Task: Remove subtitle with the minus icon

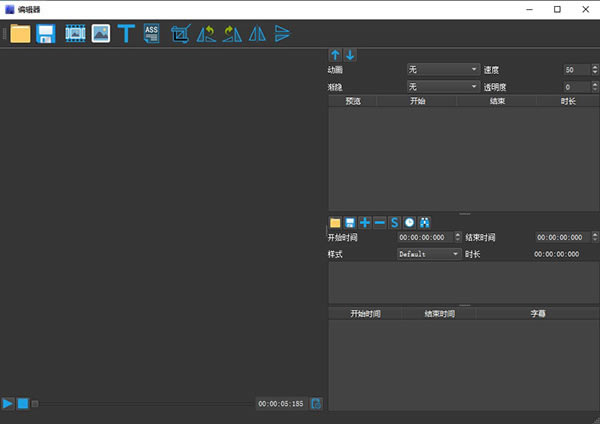Action: [x=380, y=222]
